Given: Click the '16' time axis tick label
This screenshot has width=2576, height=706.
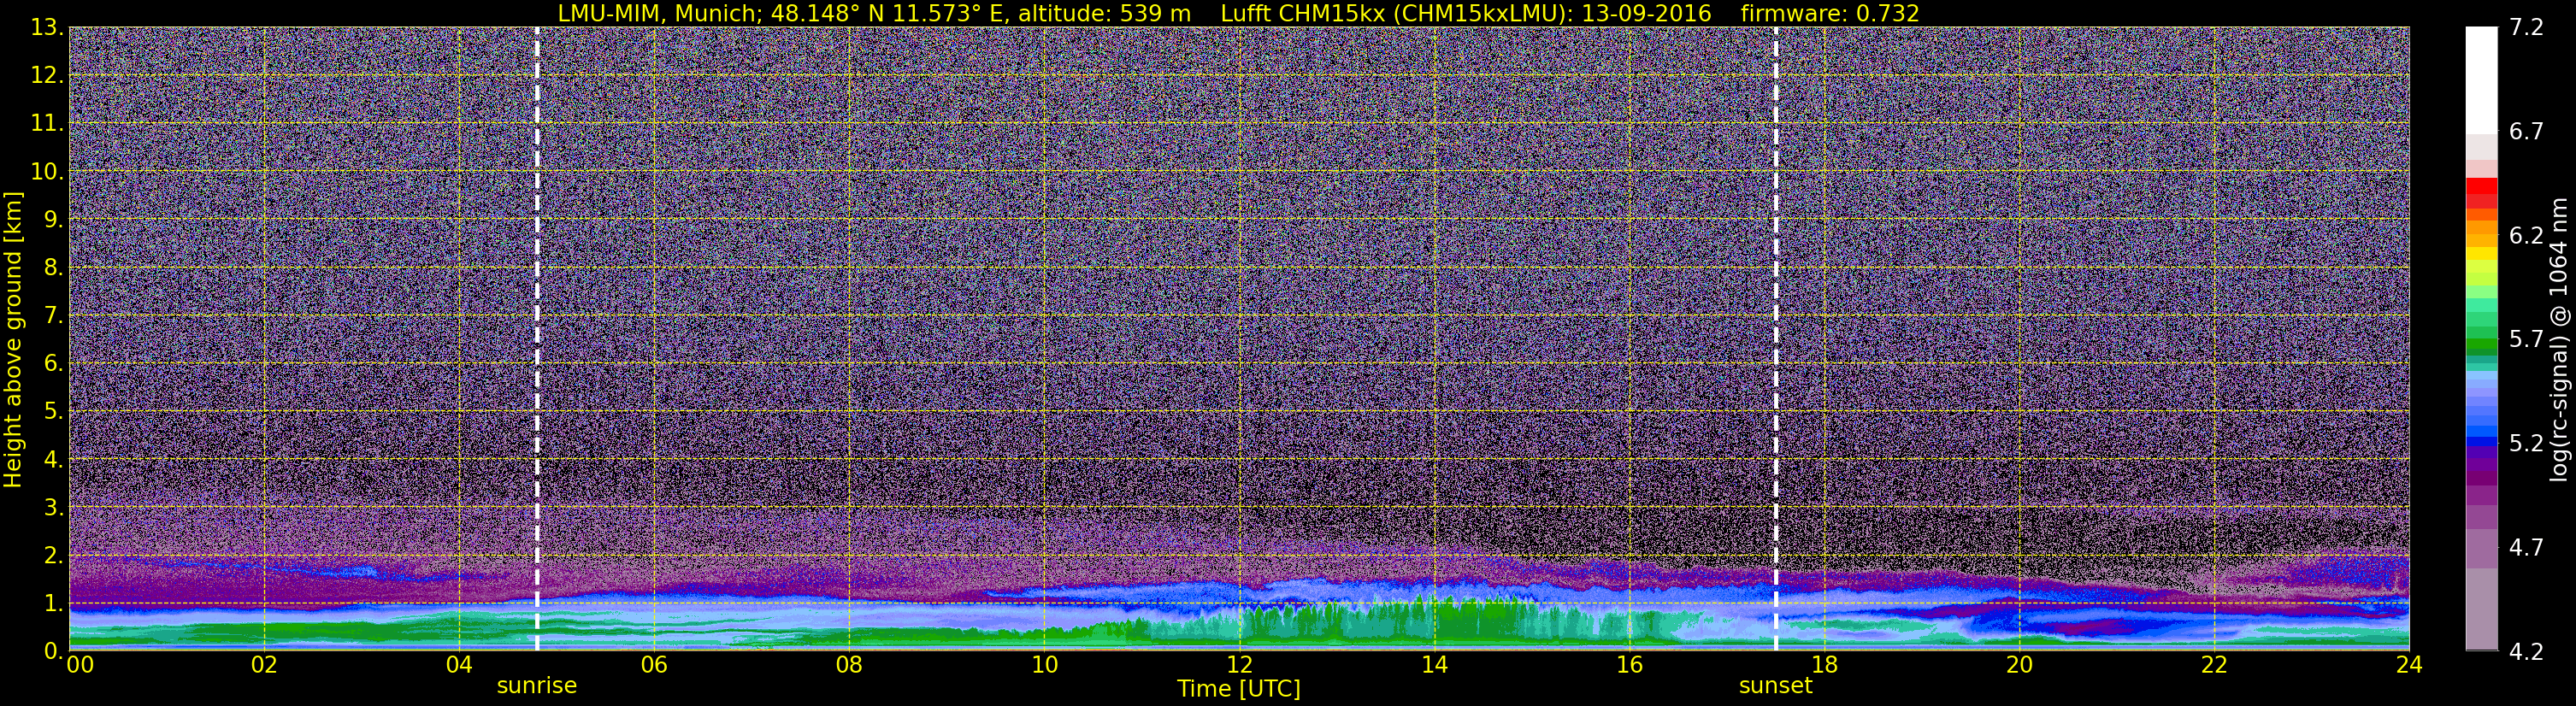Looking at the screenshot, I should tap(1629, 665).
